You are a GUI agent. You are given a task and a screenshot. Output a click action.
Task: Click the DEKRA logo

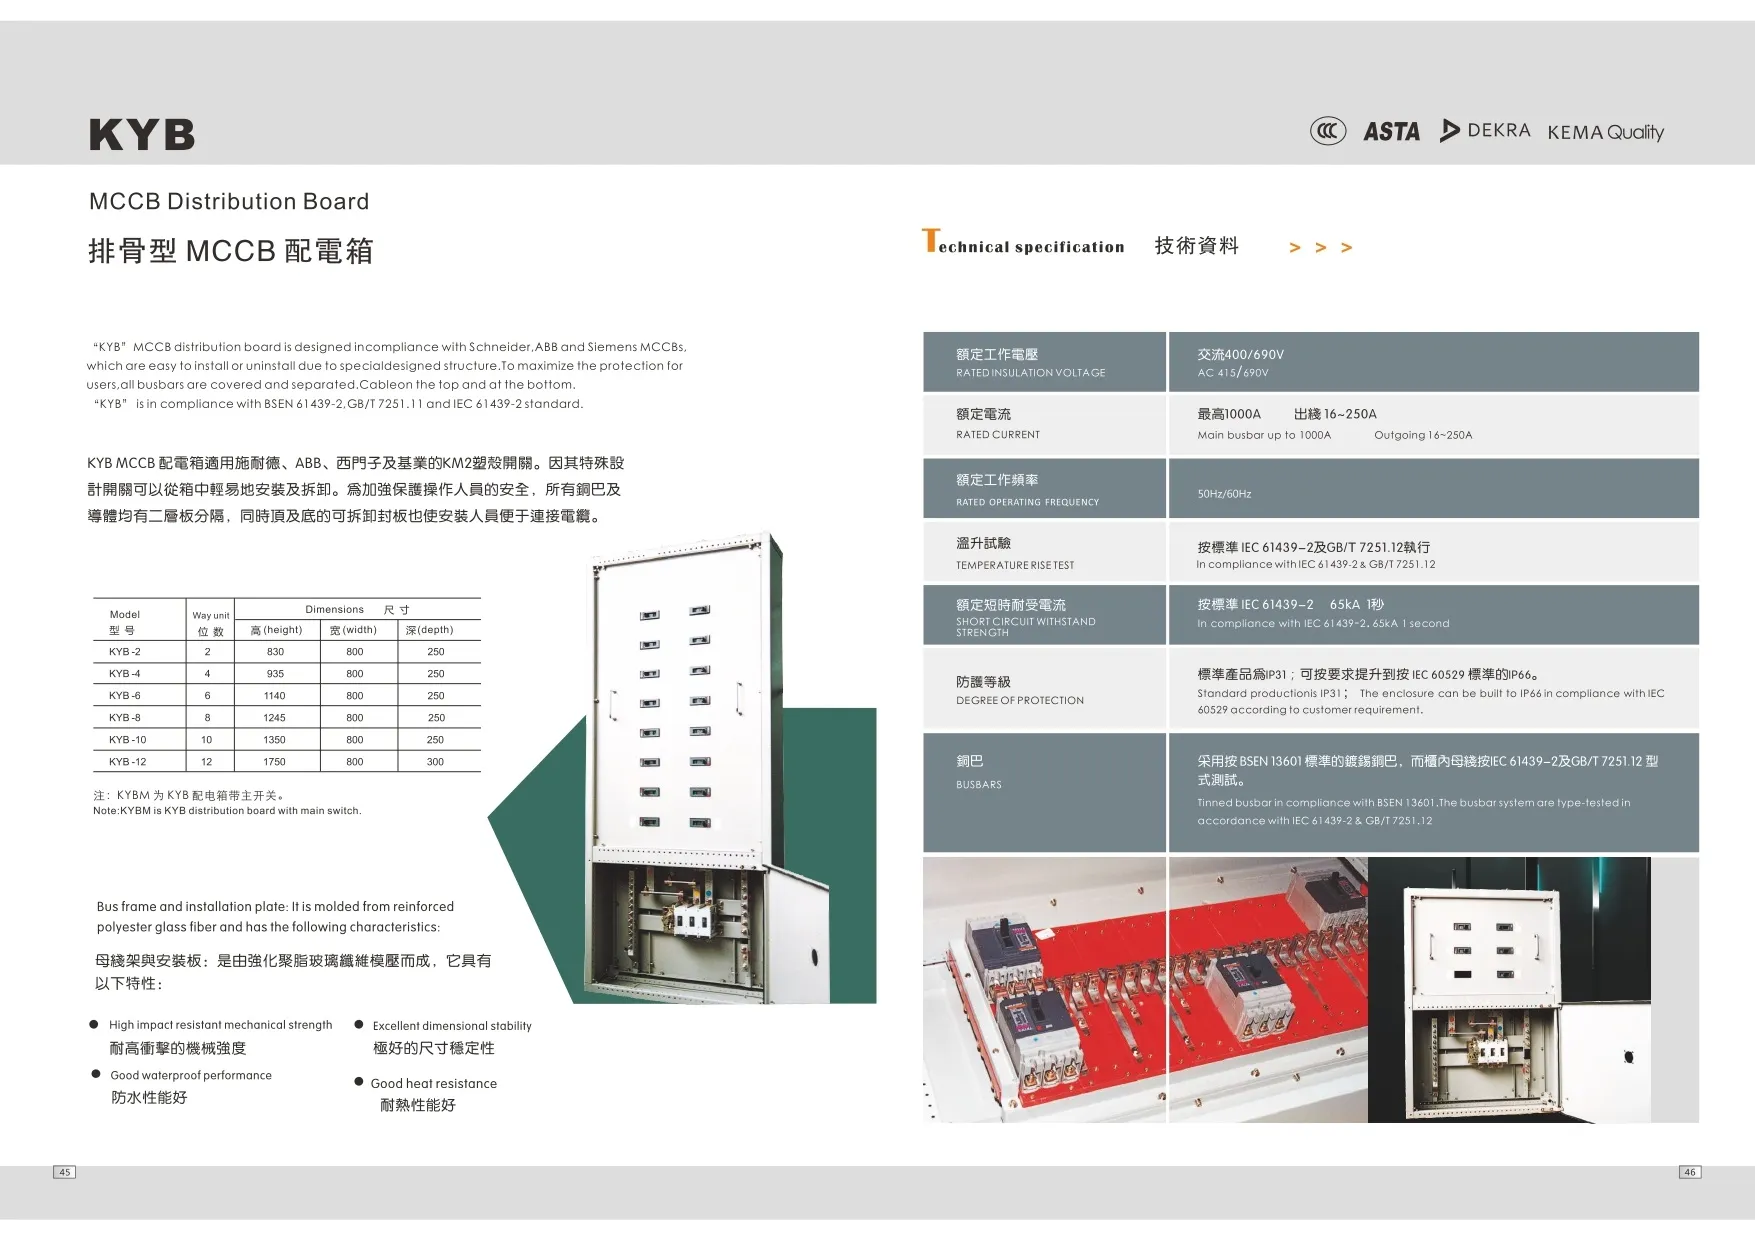click(1485, 130)
